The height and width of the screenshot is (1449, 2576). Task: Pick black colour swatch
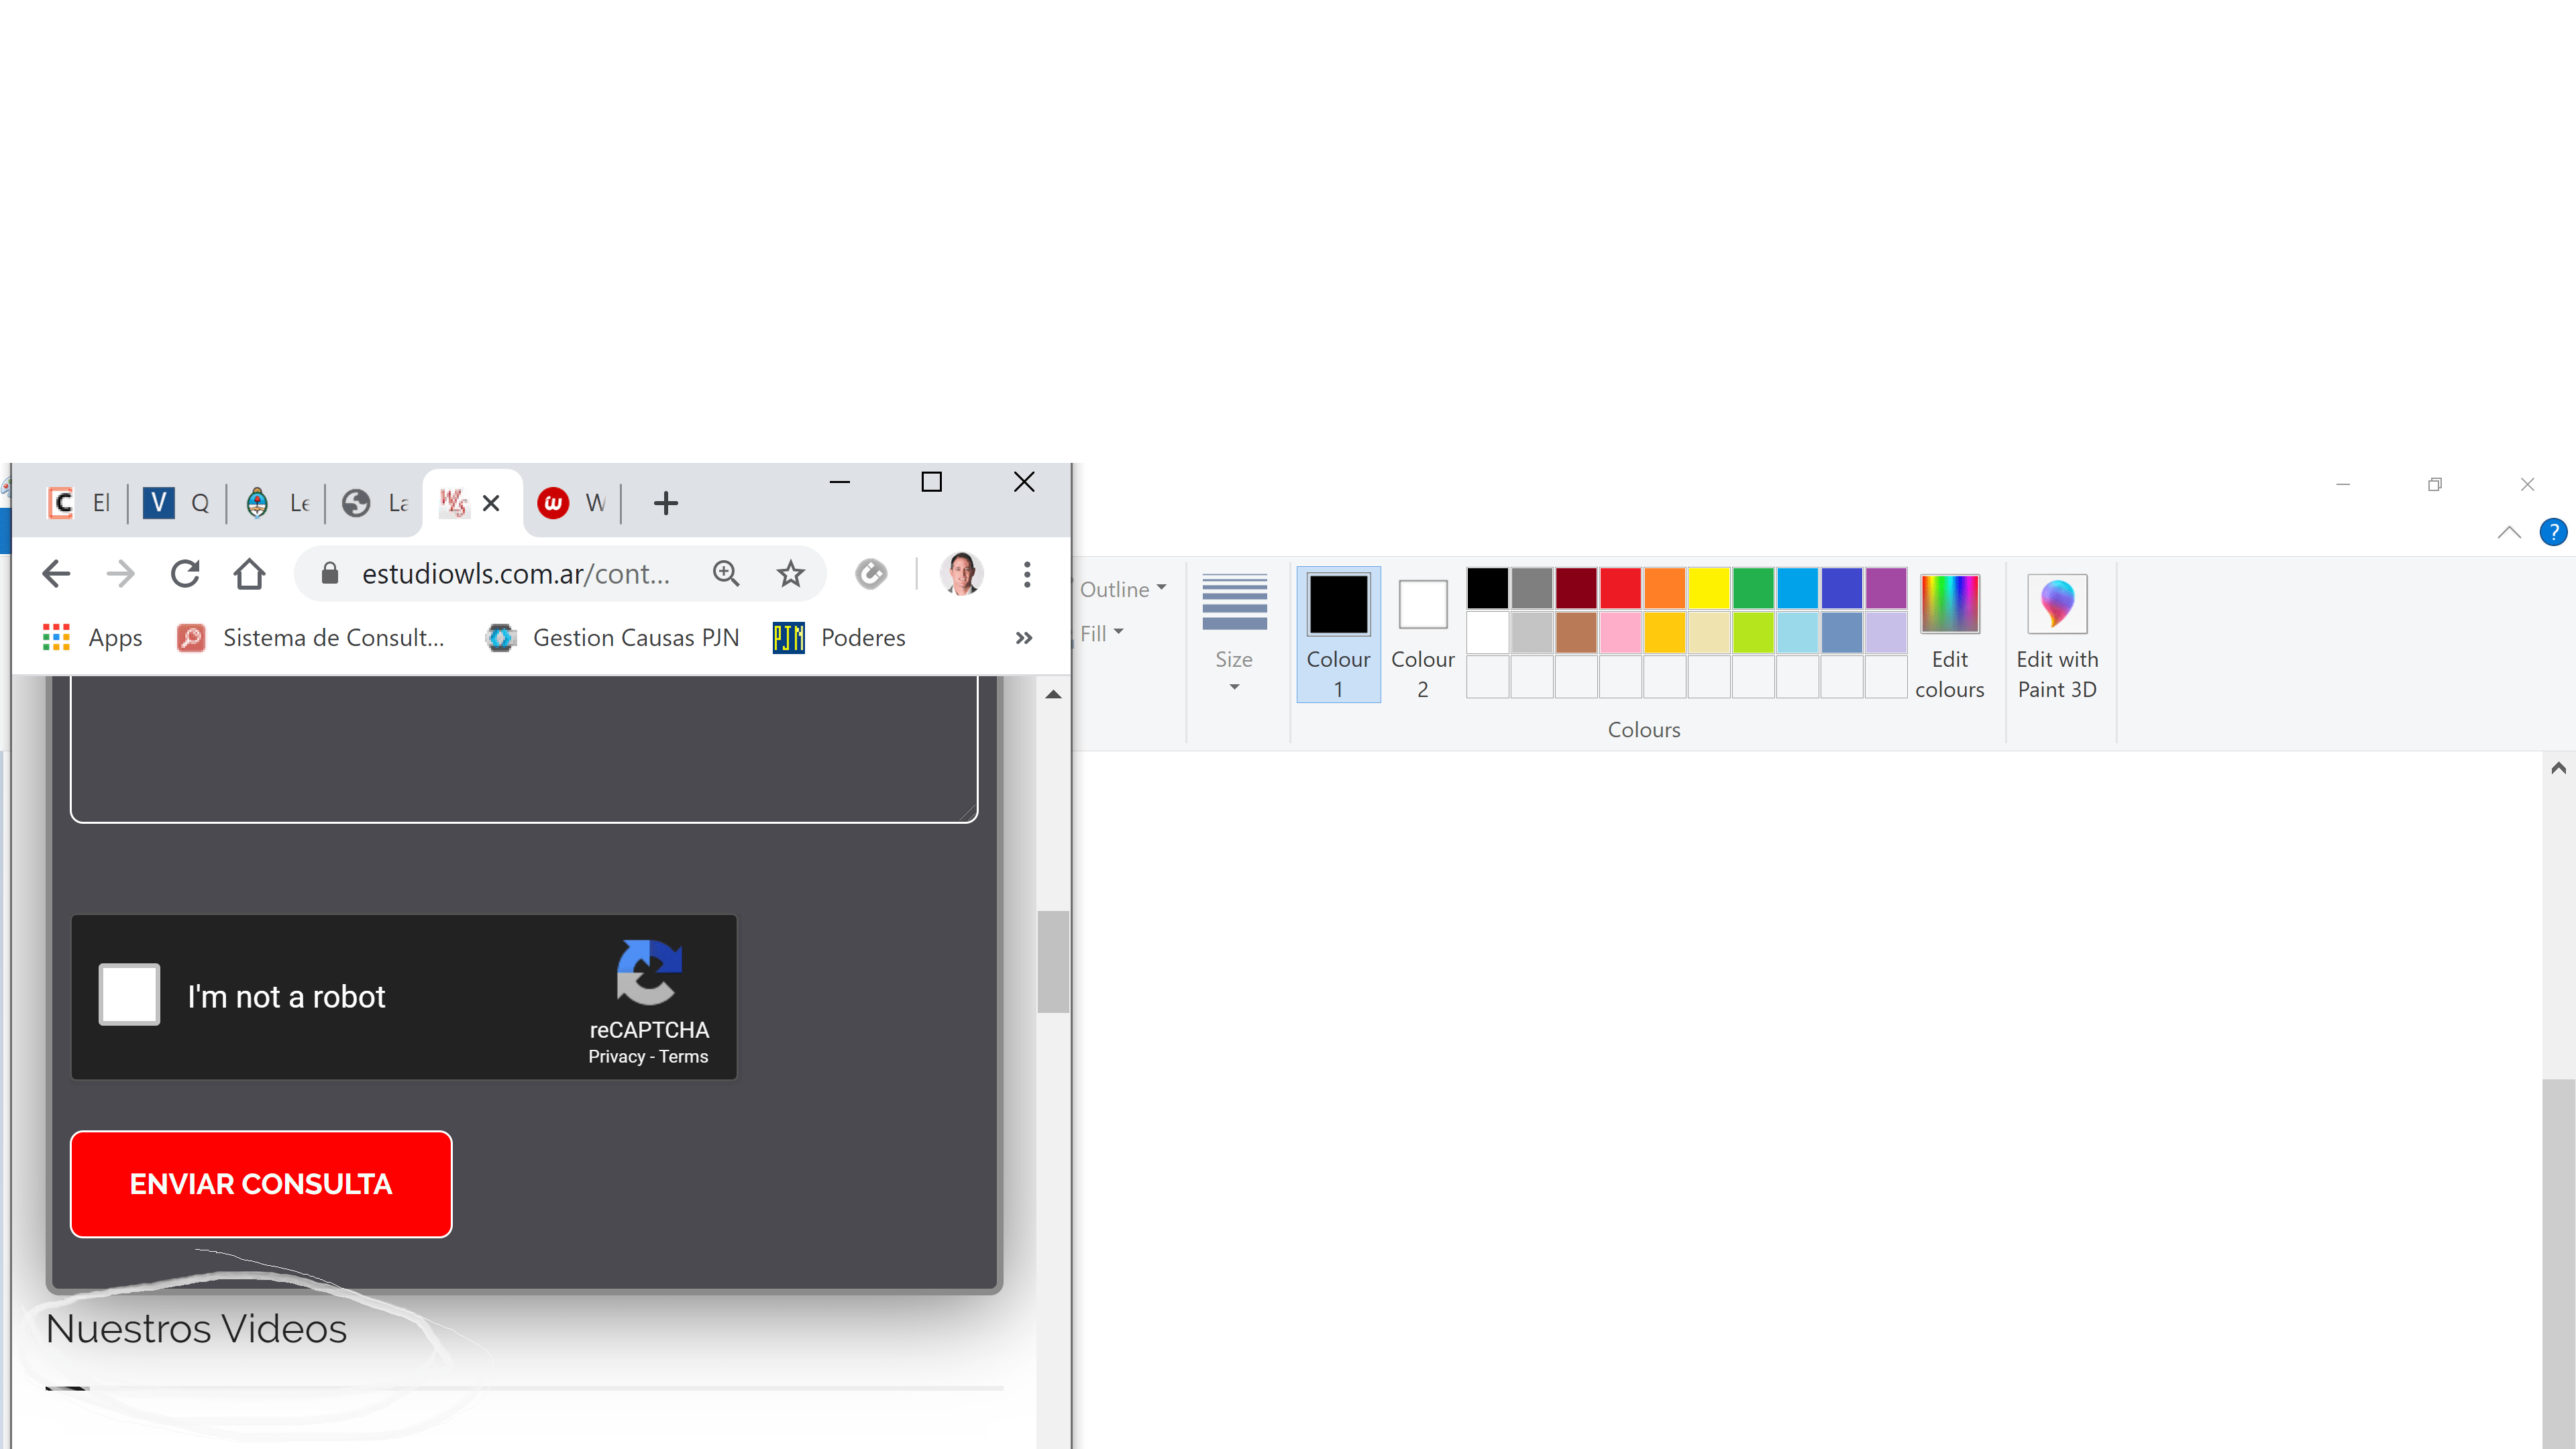1487,588
